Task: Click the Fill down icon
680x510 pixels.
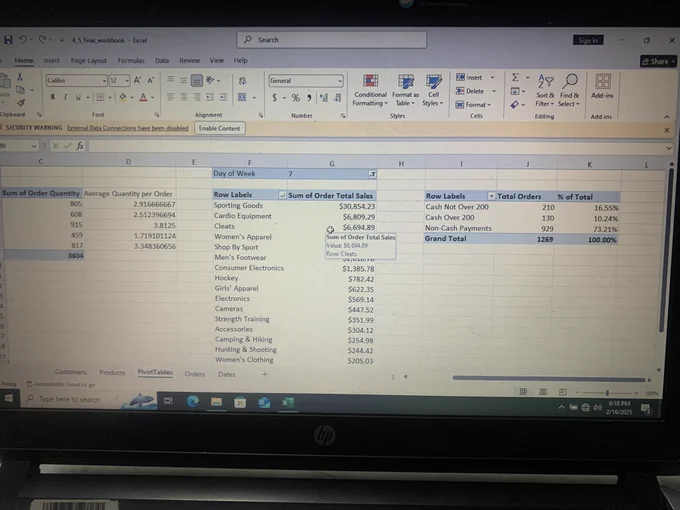Action: click(x=515, y=91)
